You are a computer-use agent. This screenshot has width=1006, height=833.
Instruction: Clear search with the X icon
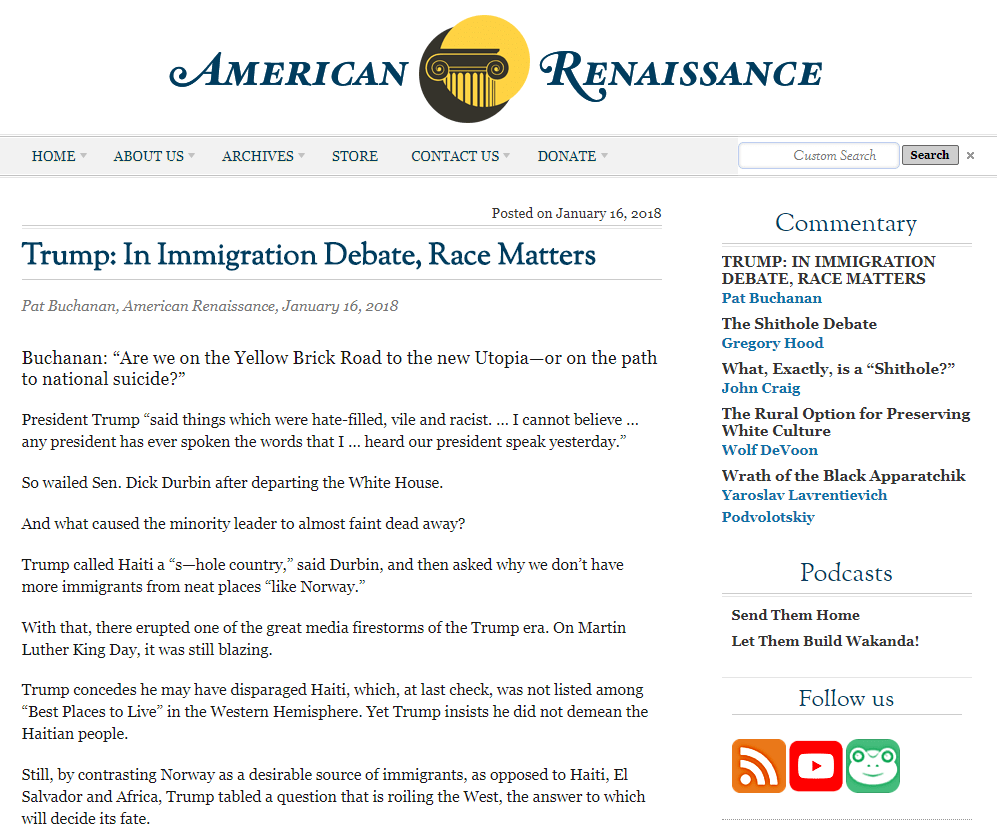[970, 156]
